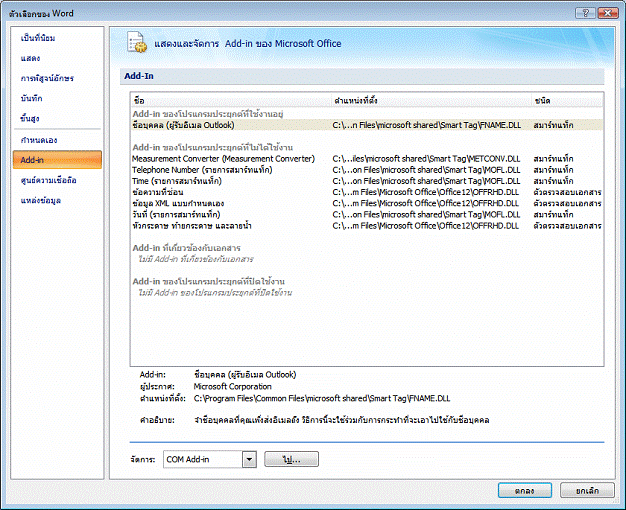Select the Measurement Converter add-in row
The height and width of the screenshot is (510, 626).
click(223, 158)
